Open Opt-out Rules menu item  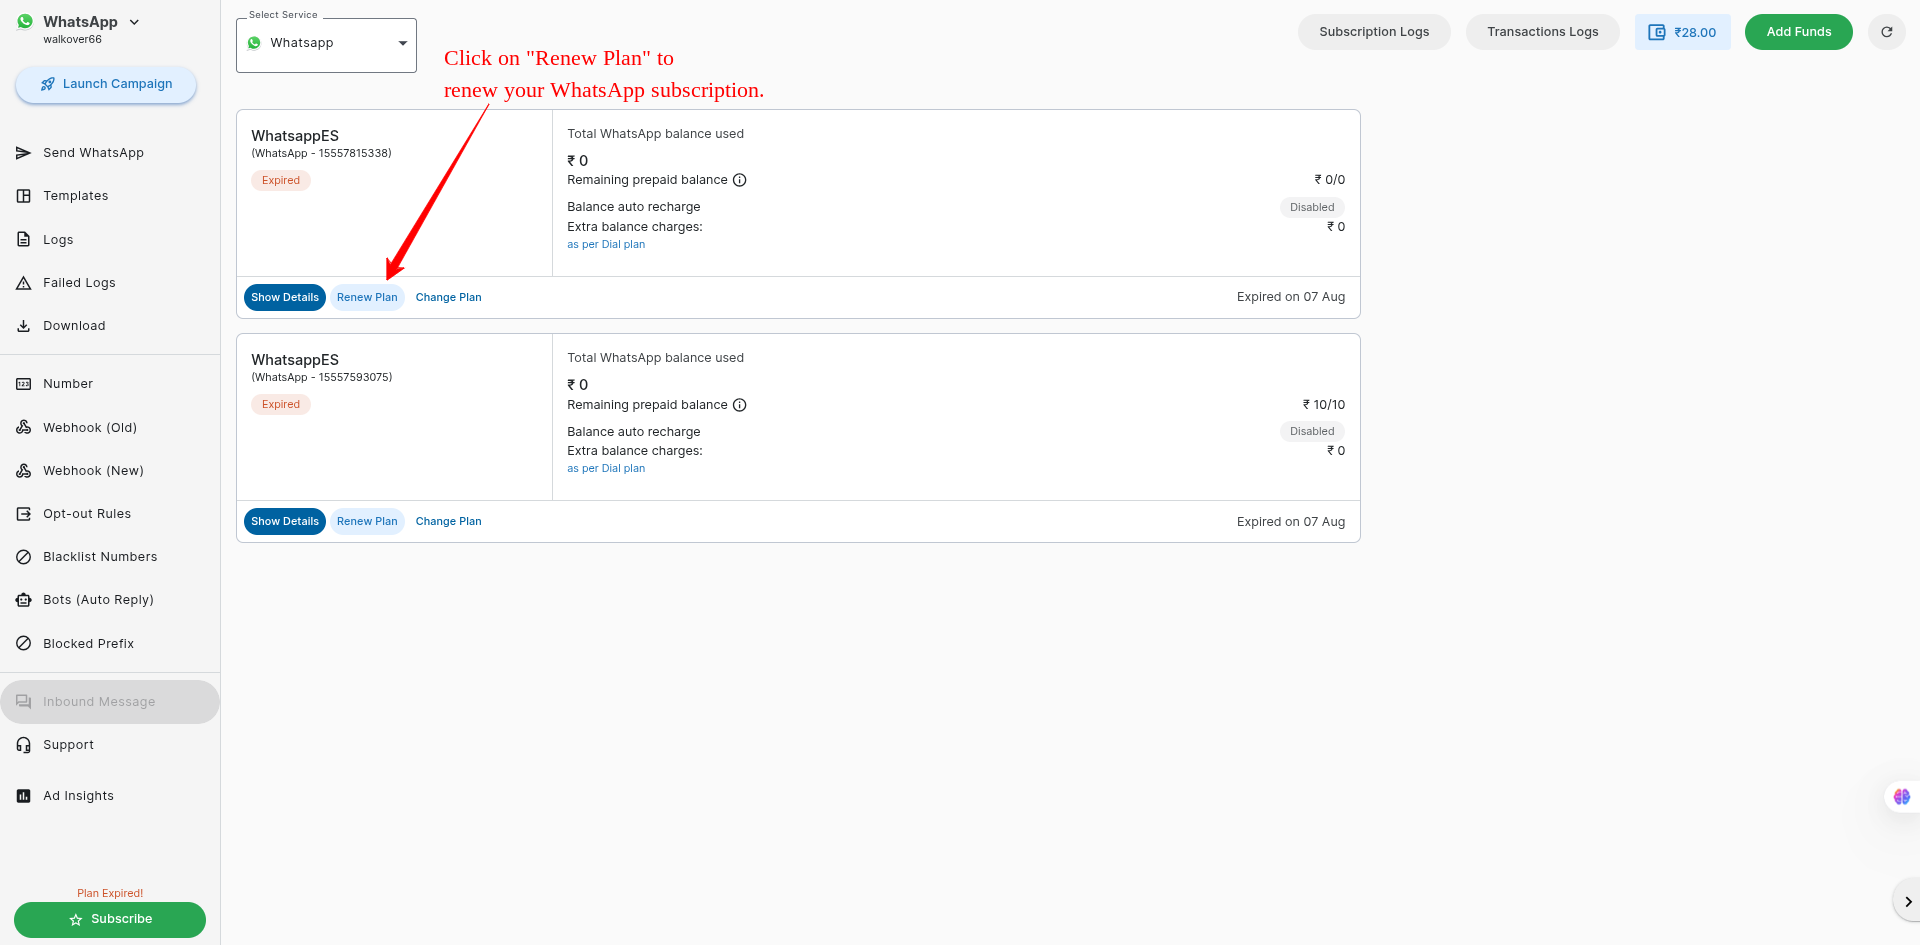[x=110, y=514]
